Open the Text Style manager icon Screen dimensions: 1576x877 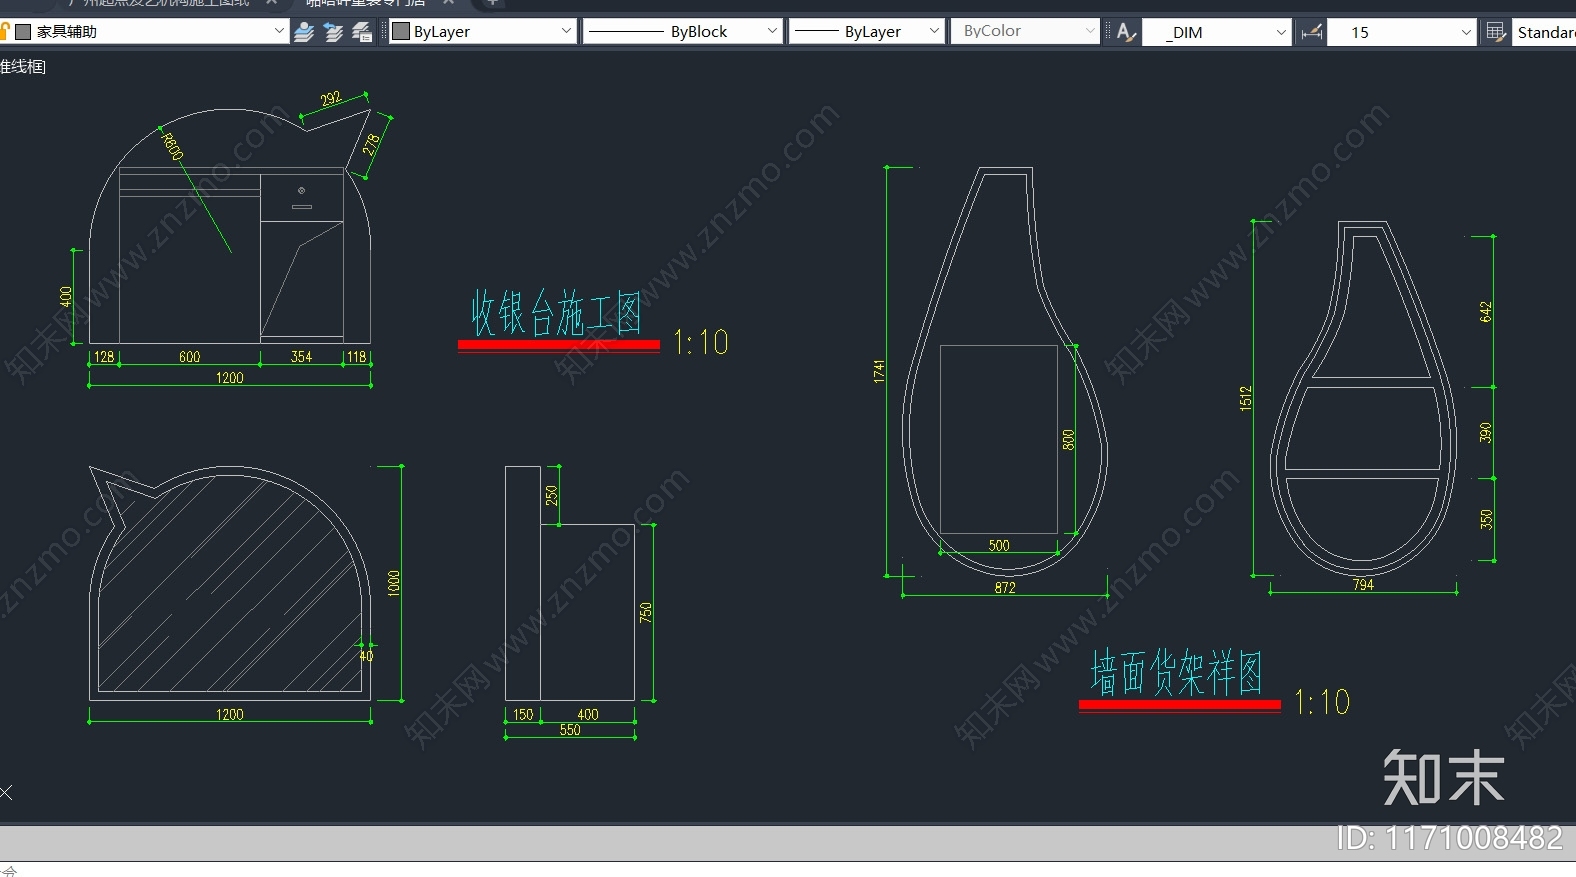1127,32
